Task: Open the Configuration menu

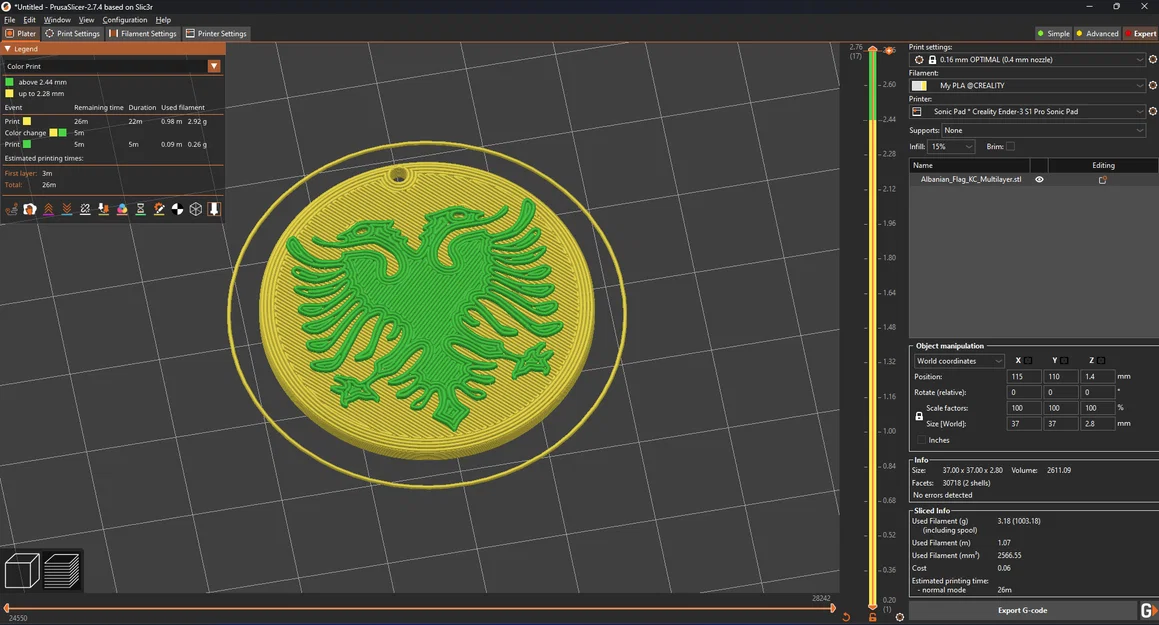Action: [x=124, y=20]
